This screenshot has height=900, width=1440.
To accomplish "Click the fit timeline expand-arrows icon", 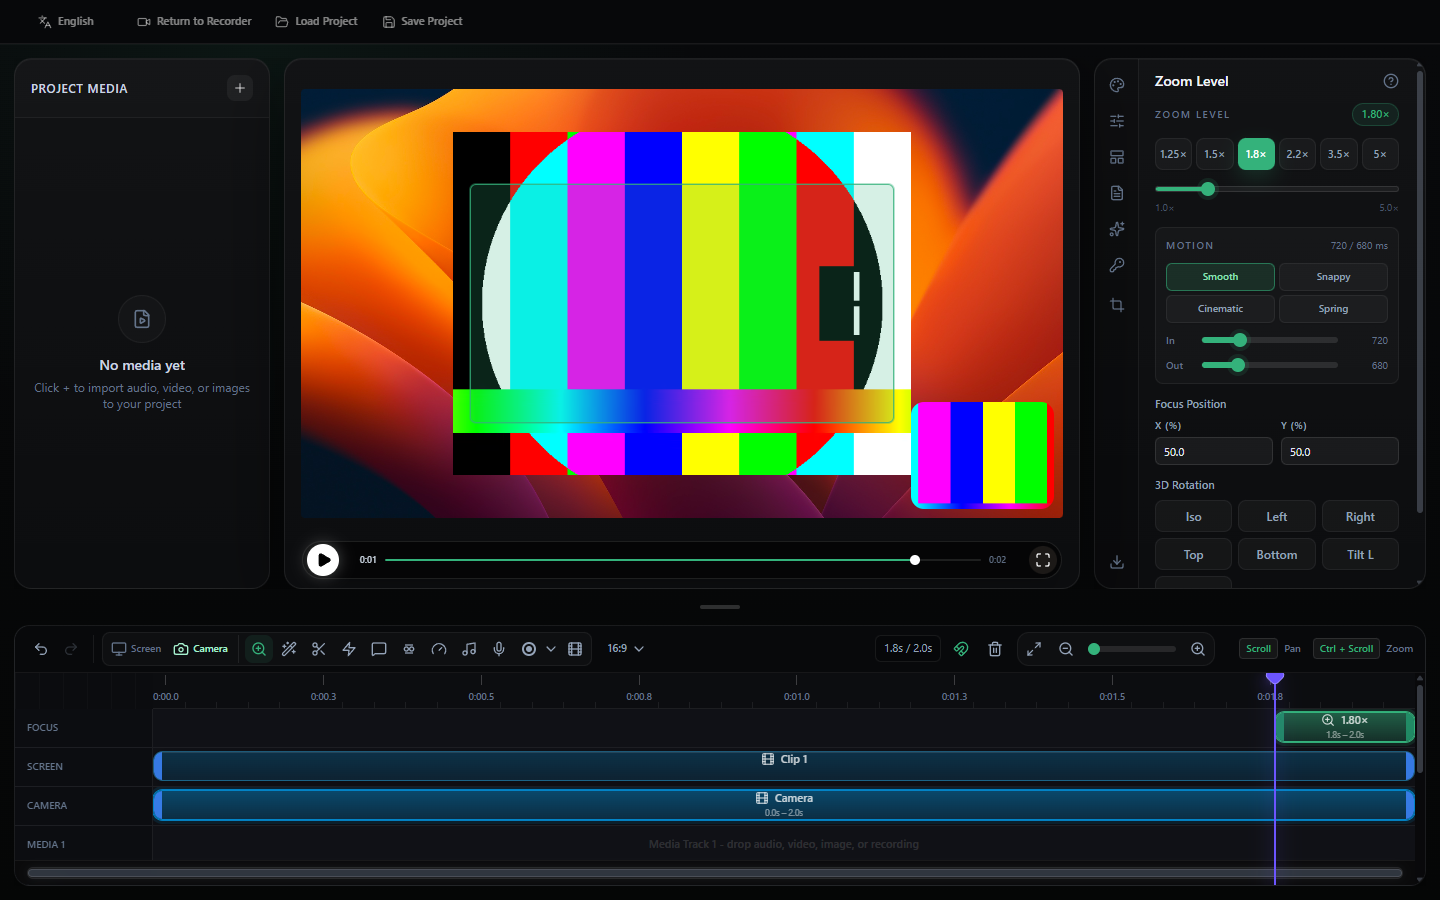I will tap(1034, 649).
